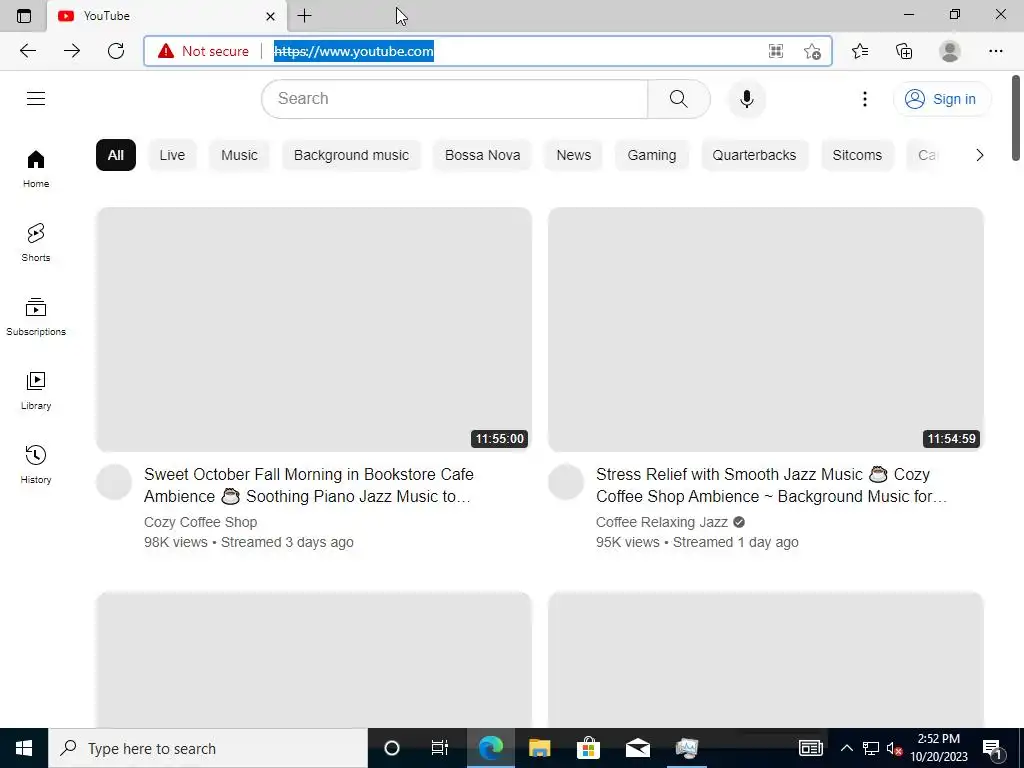1024x768 pixels.
Task: Open File Explorer from taskbar
Action: pos(539,748)
